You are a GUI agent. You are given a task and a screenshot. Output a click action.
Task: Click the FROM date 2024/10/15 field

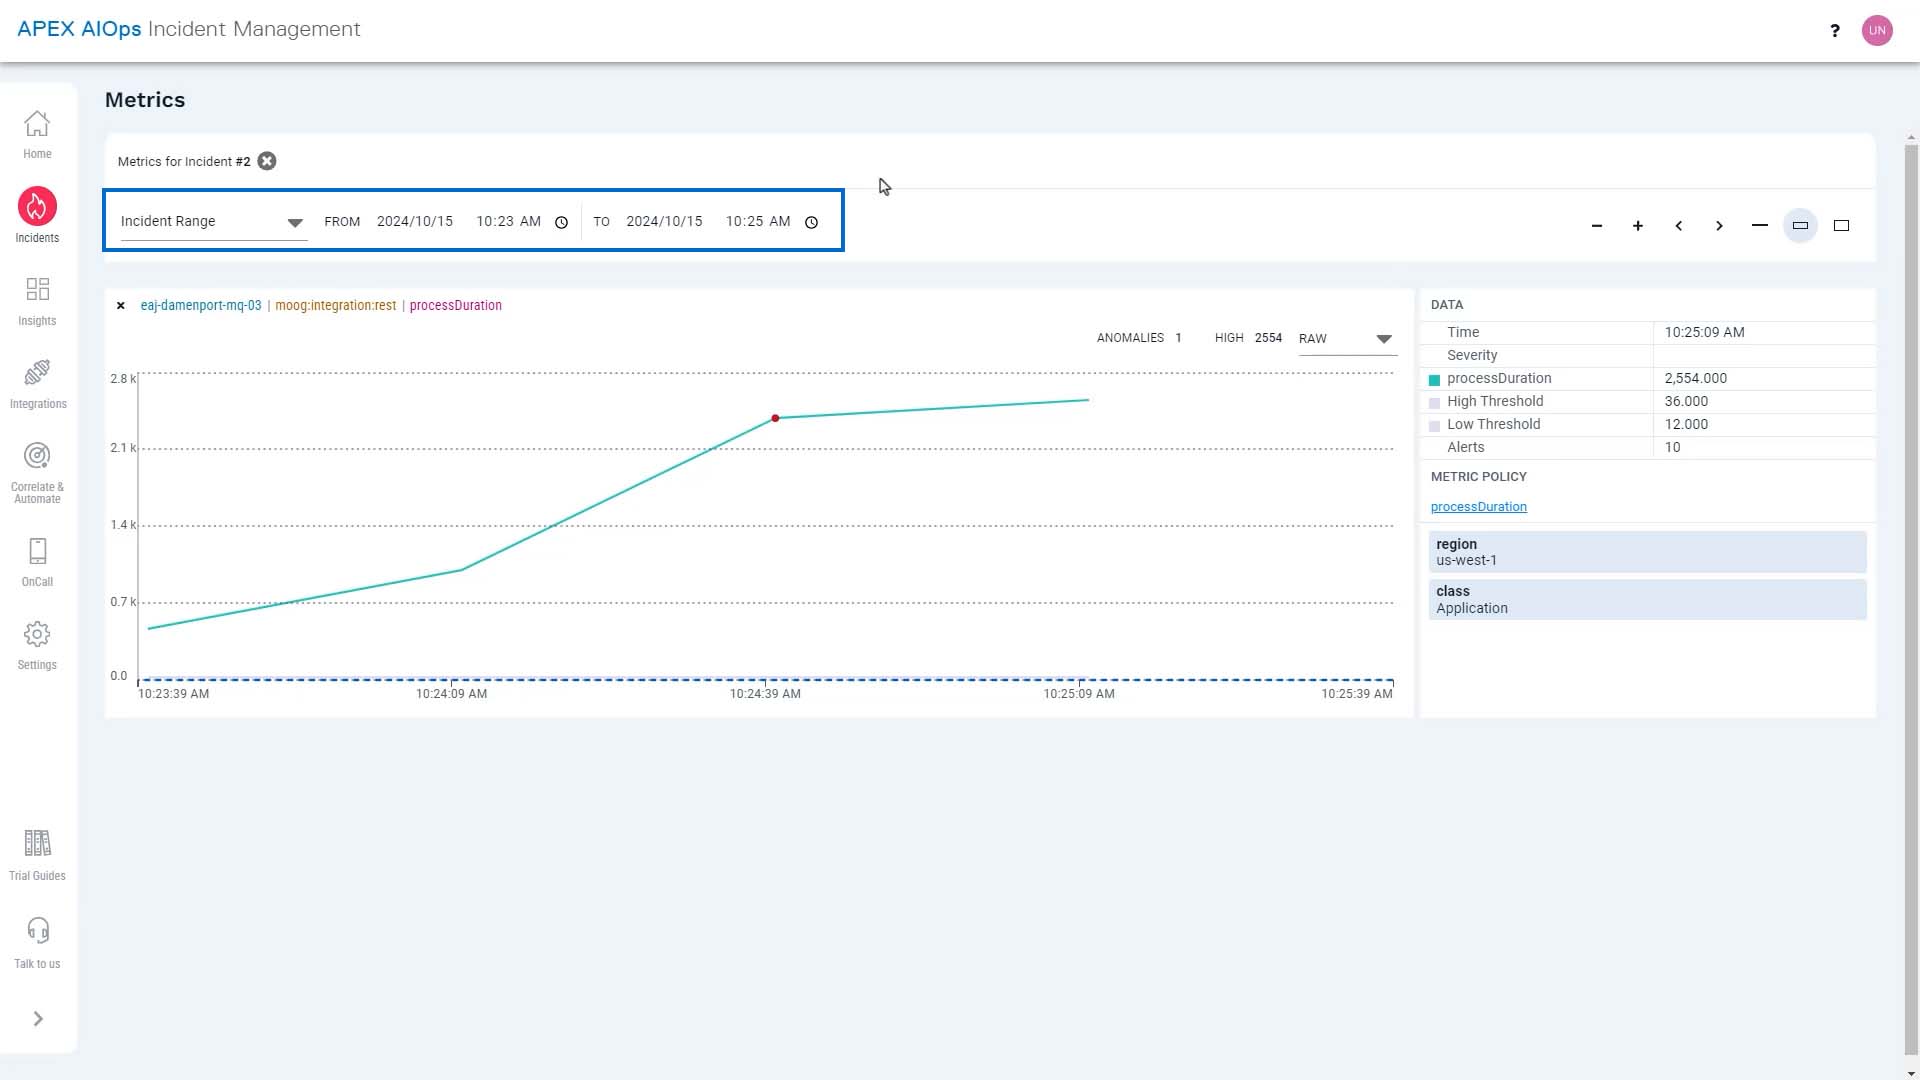(x=414, y=221)
